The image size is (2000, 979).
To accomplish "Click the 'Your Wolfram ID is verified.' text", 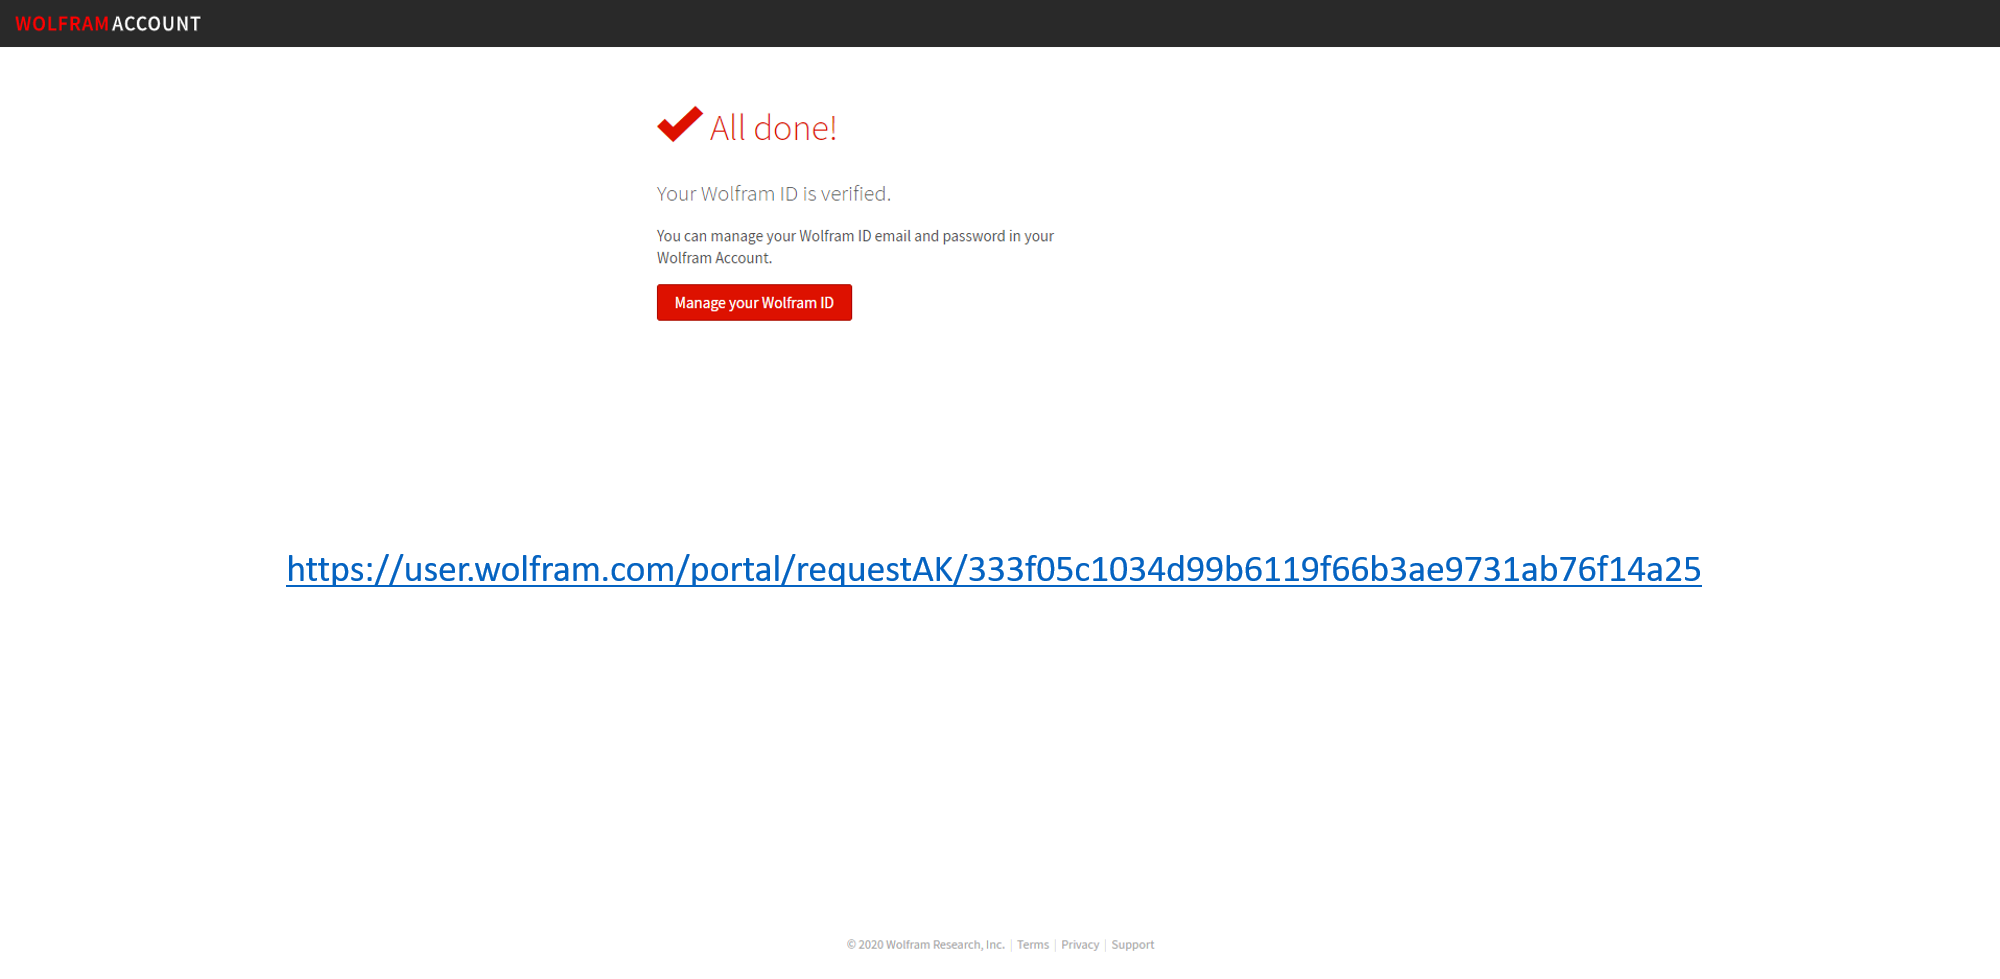I will point(774,194).
